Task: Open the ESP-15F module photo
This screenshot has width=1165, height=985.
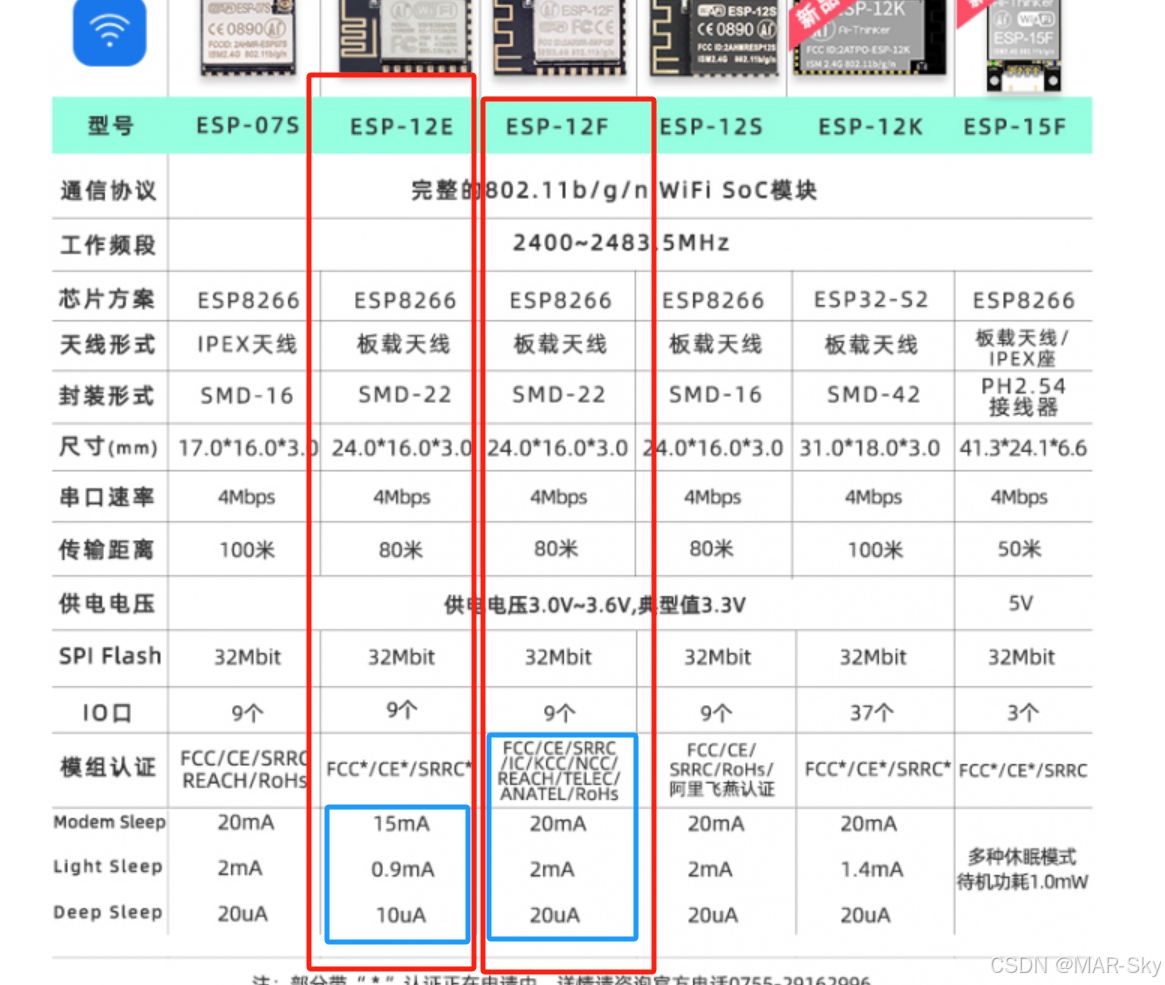Action: click(x=1022, y=45)
